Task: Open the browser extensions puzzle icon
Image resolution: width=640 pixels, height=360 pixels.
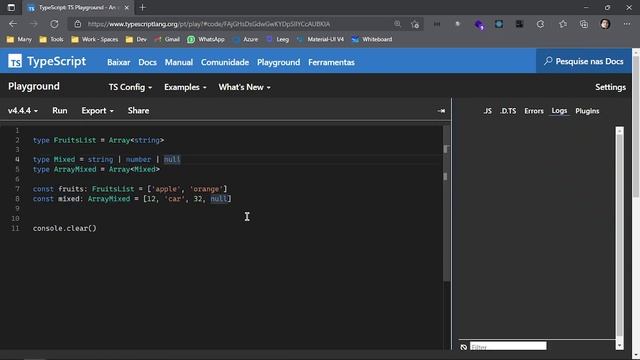Action: pyautogui.click(x=540, y=24)
